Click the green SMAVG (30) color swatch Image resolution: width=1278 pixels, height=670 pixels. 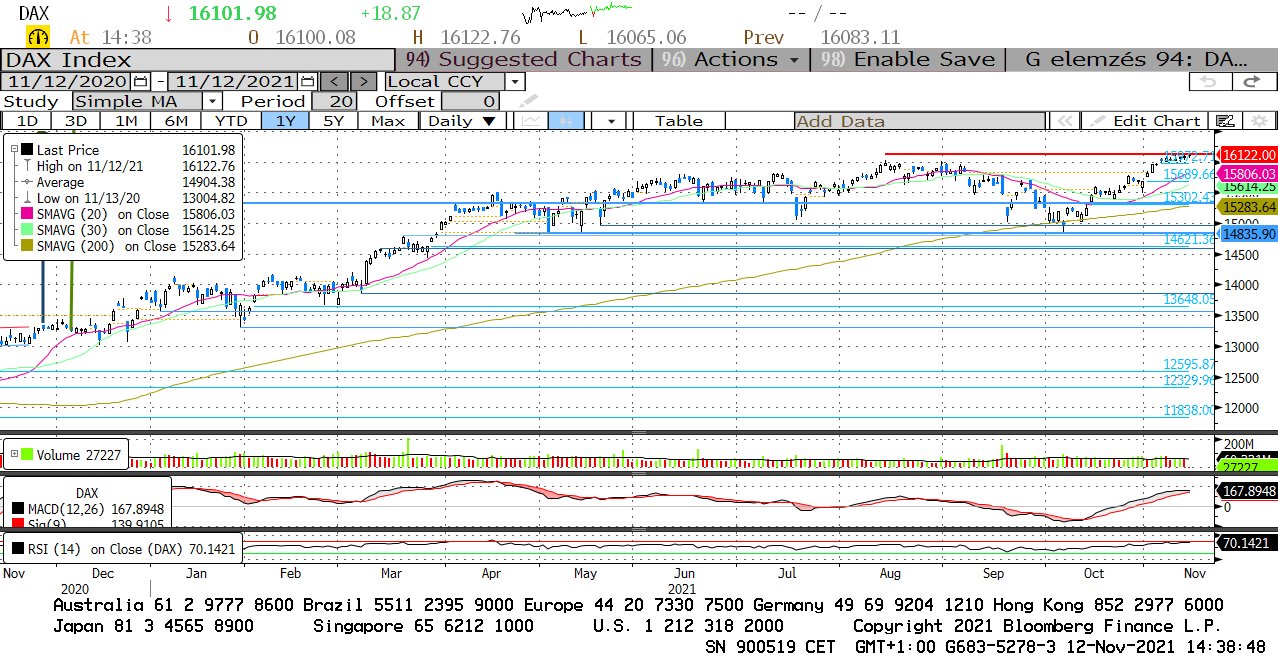(27, 229)
